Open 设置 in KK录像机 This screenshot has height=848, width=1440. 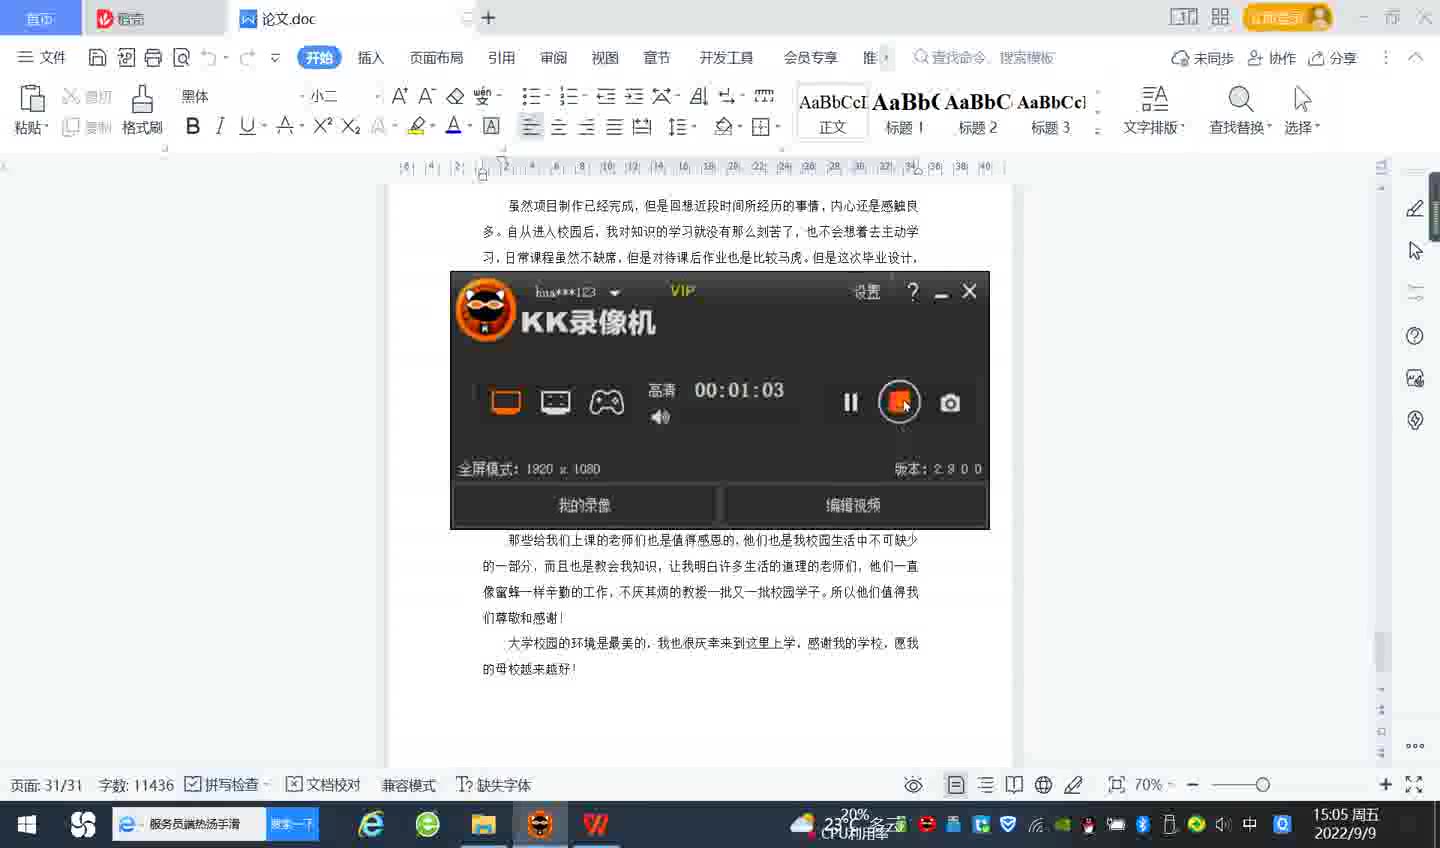tap(867, 292)
